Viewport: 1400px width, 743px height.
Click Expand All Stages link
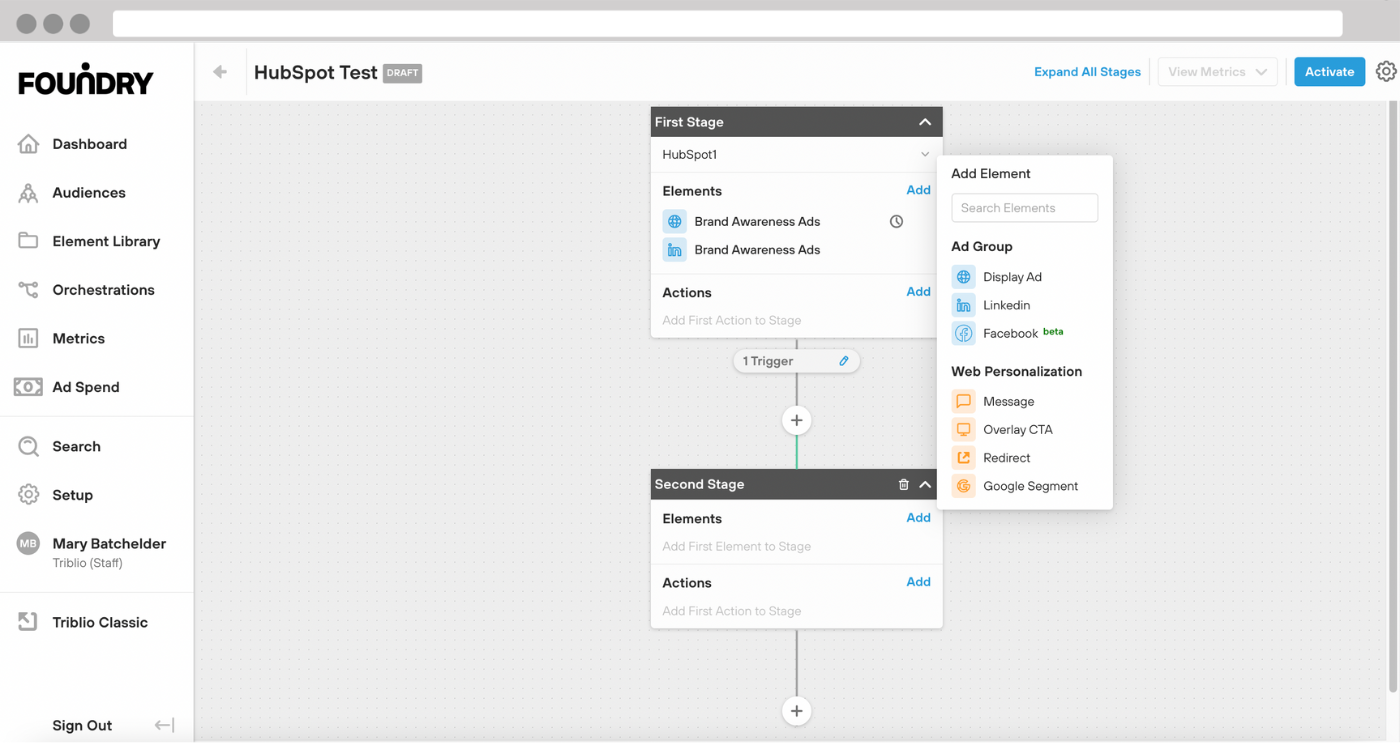[x=1087, y=72]
